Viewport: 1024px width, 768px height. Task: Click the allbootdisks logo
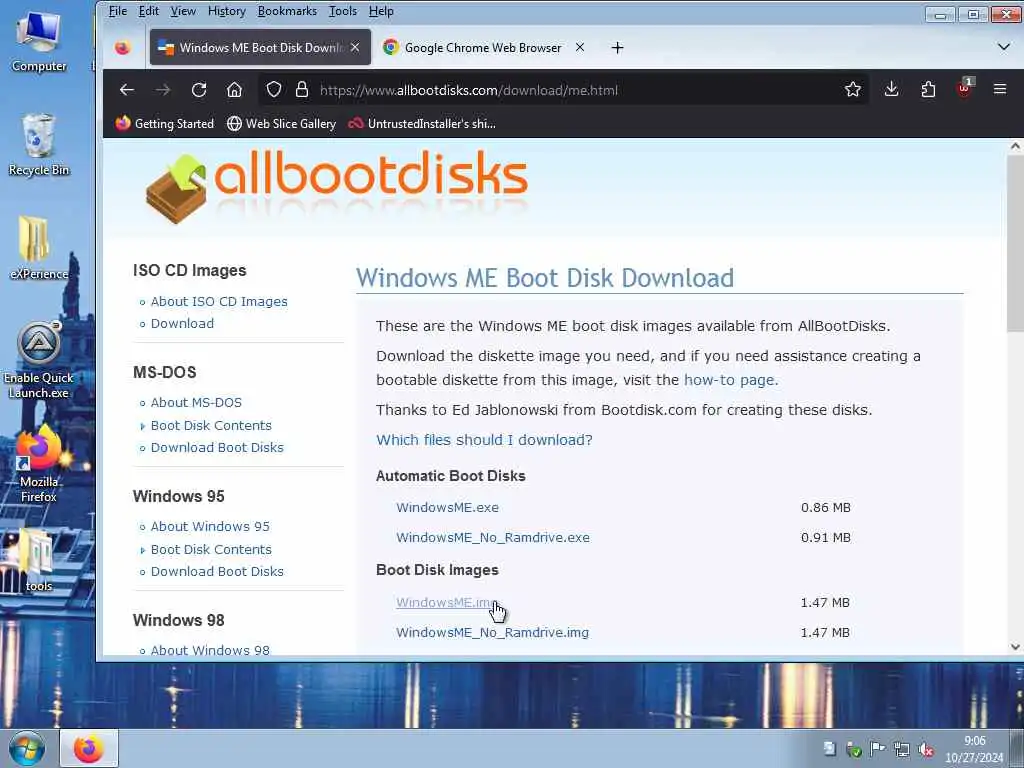(x=337, y=187)
